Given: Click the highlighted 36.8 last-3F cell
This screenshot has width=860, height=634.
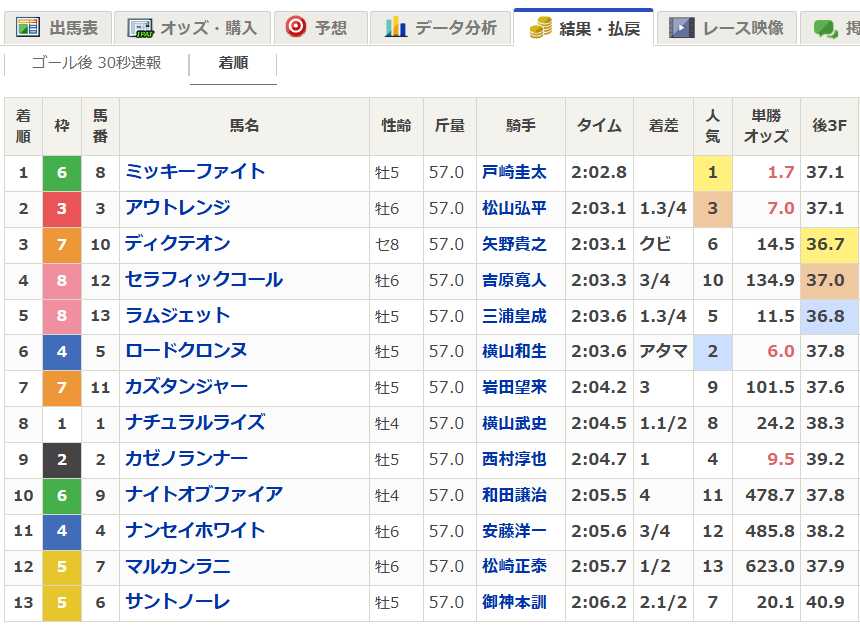Looking at the screenshot, I should [x=830, y=316].
